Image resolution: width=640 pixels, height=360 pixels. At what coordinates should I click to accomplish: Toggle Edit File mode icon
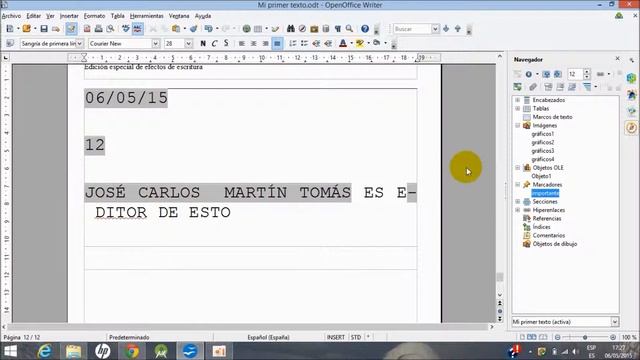[71, 29]
